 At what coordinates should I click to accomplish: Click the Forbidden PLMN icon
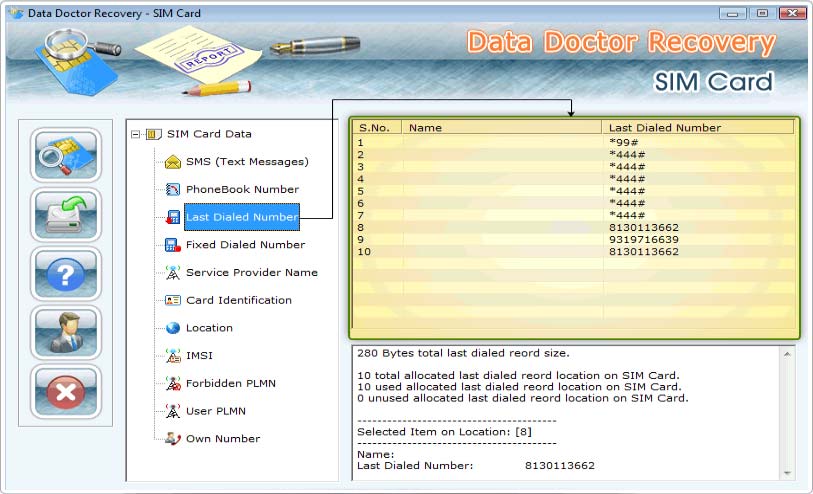[x=173, y=384]
